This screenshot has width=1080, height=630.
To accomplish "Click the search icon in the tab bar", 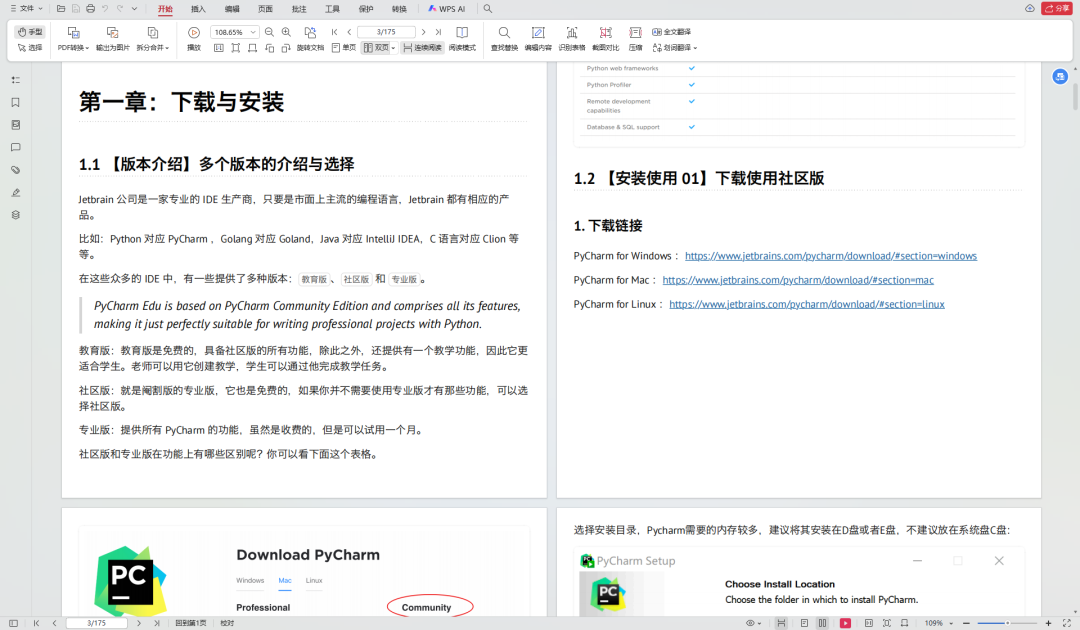I will coord(488,9).
